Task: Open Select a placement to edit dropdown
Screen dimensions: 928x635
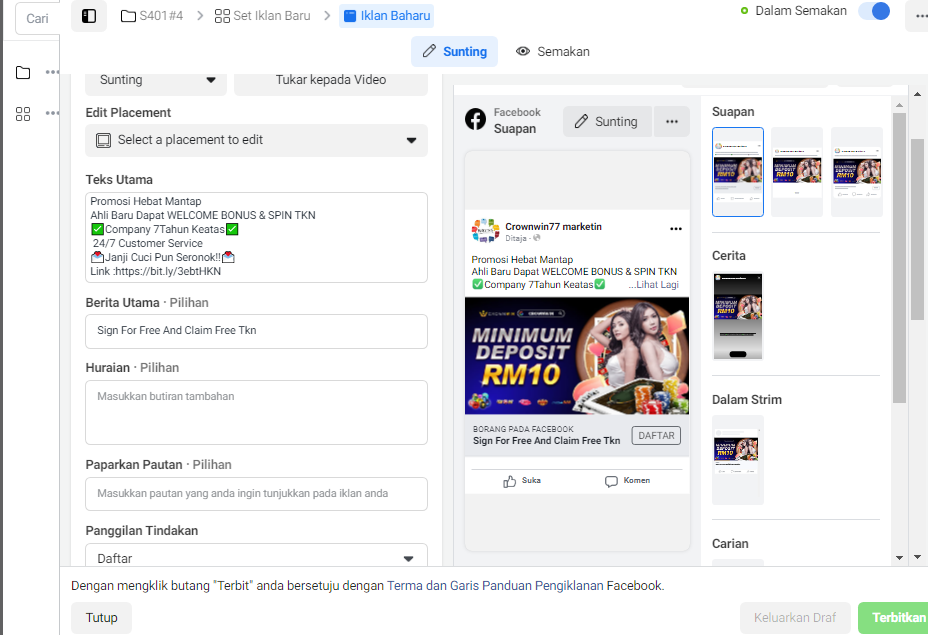Action: (256, 140)
